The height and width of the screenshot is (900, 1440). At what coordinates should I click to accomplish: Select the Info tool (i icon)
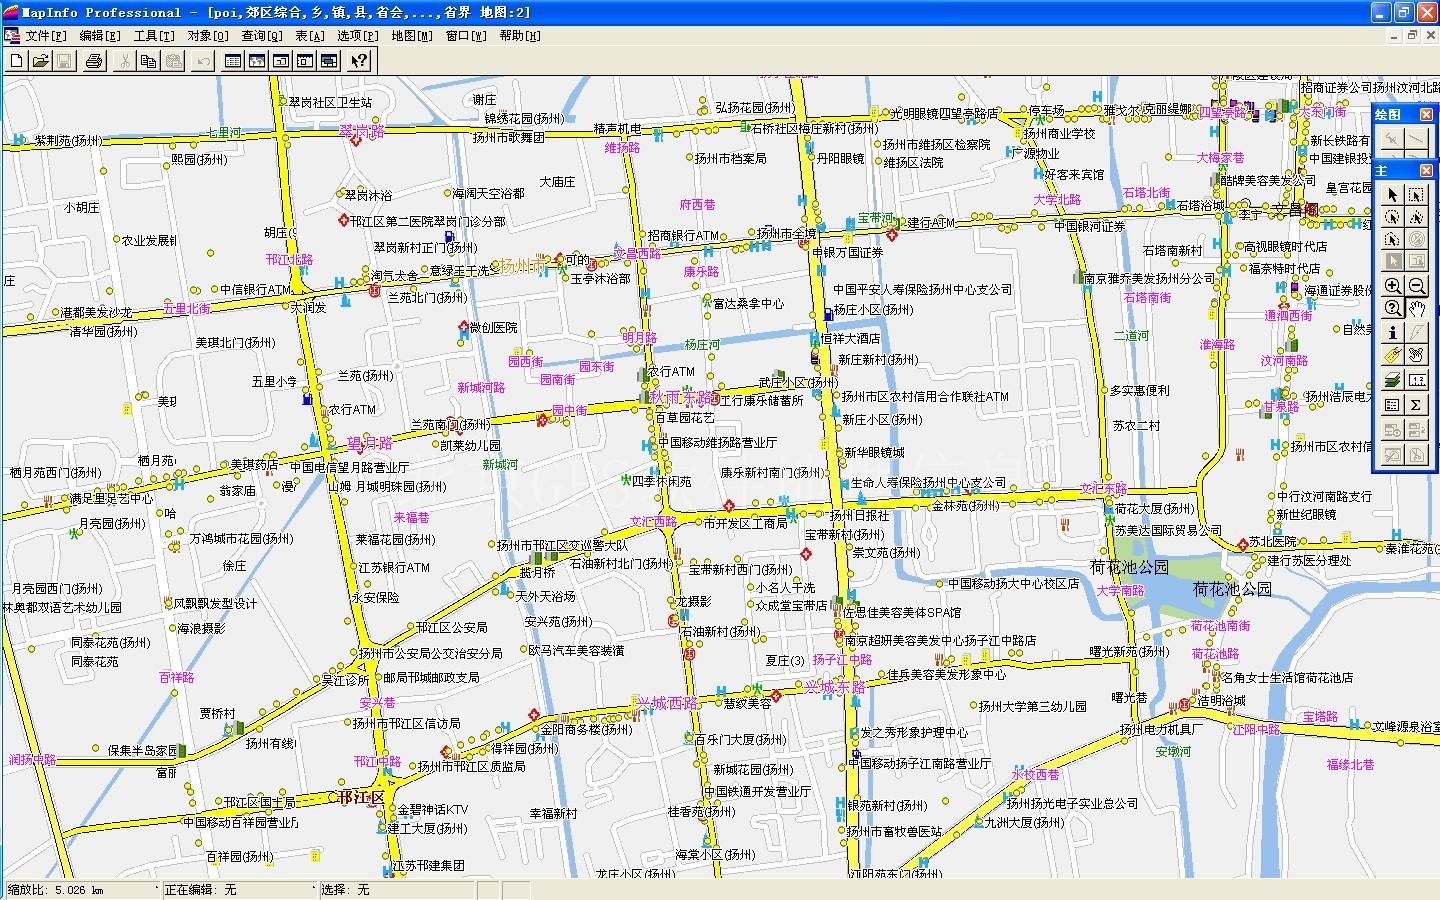pos(1392,332)
